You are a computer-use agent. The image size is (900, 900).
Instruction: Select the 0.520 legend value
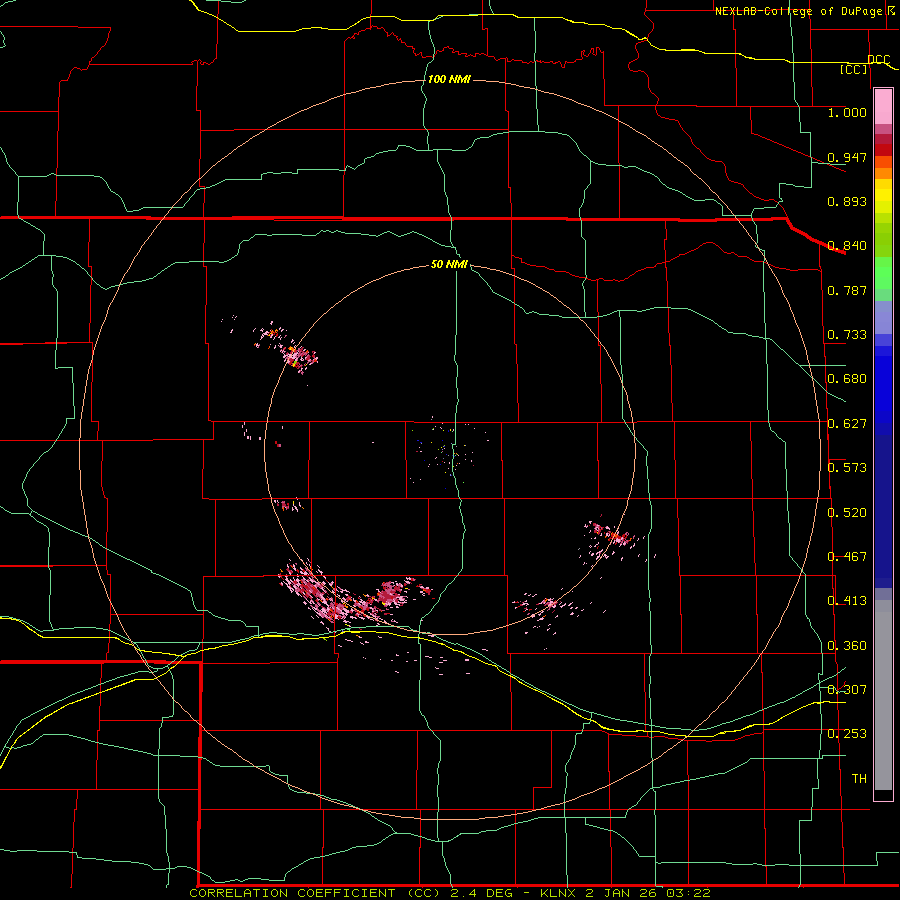click(x=847, y=513)
